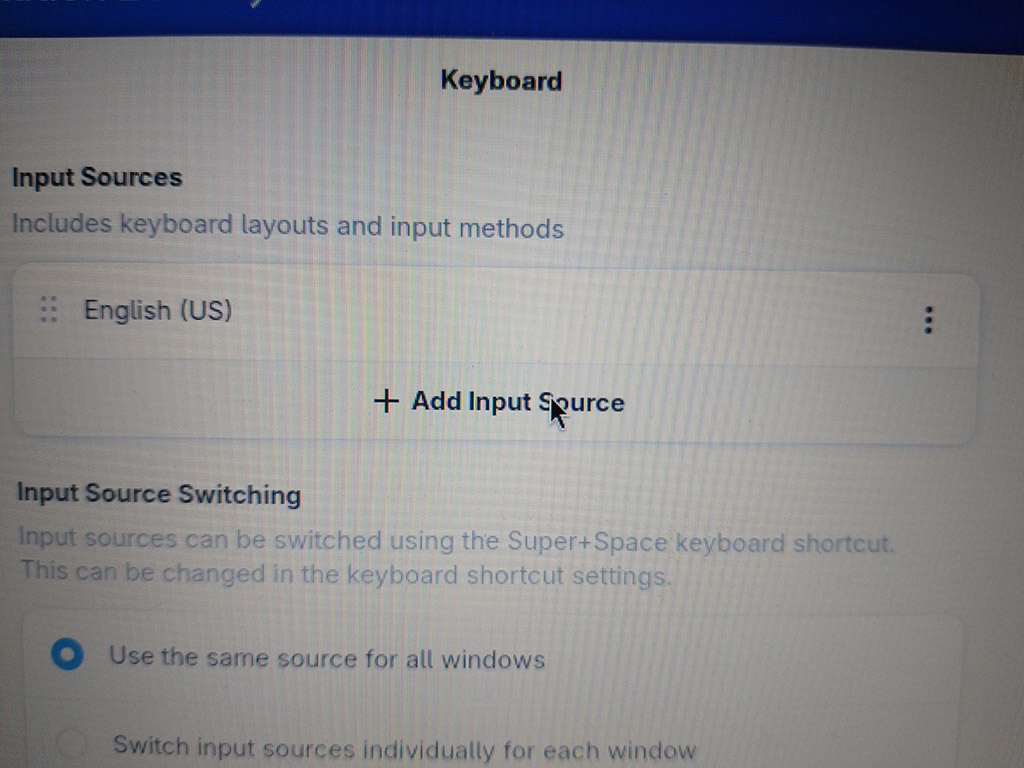Click the plus icon before Add Input Source
Viewport: 1024px width, 768px height.
(386, 400)
